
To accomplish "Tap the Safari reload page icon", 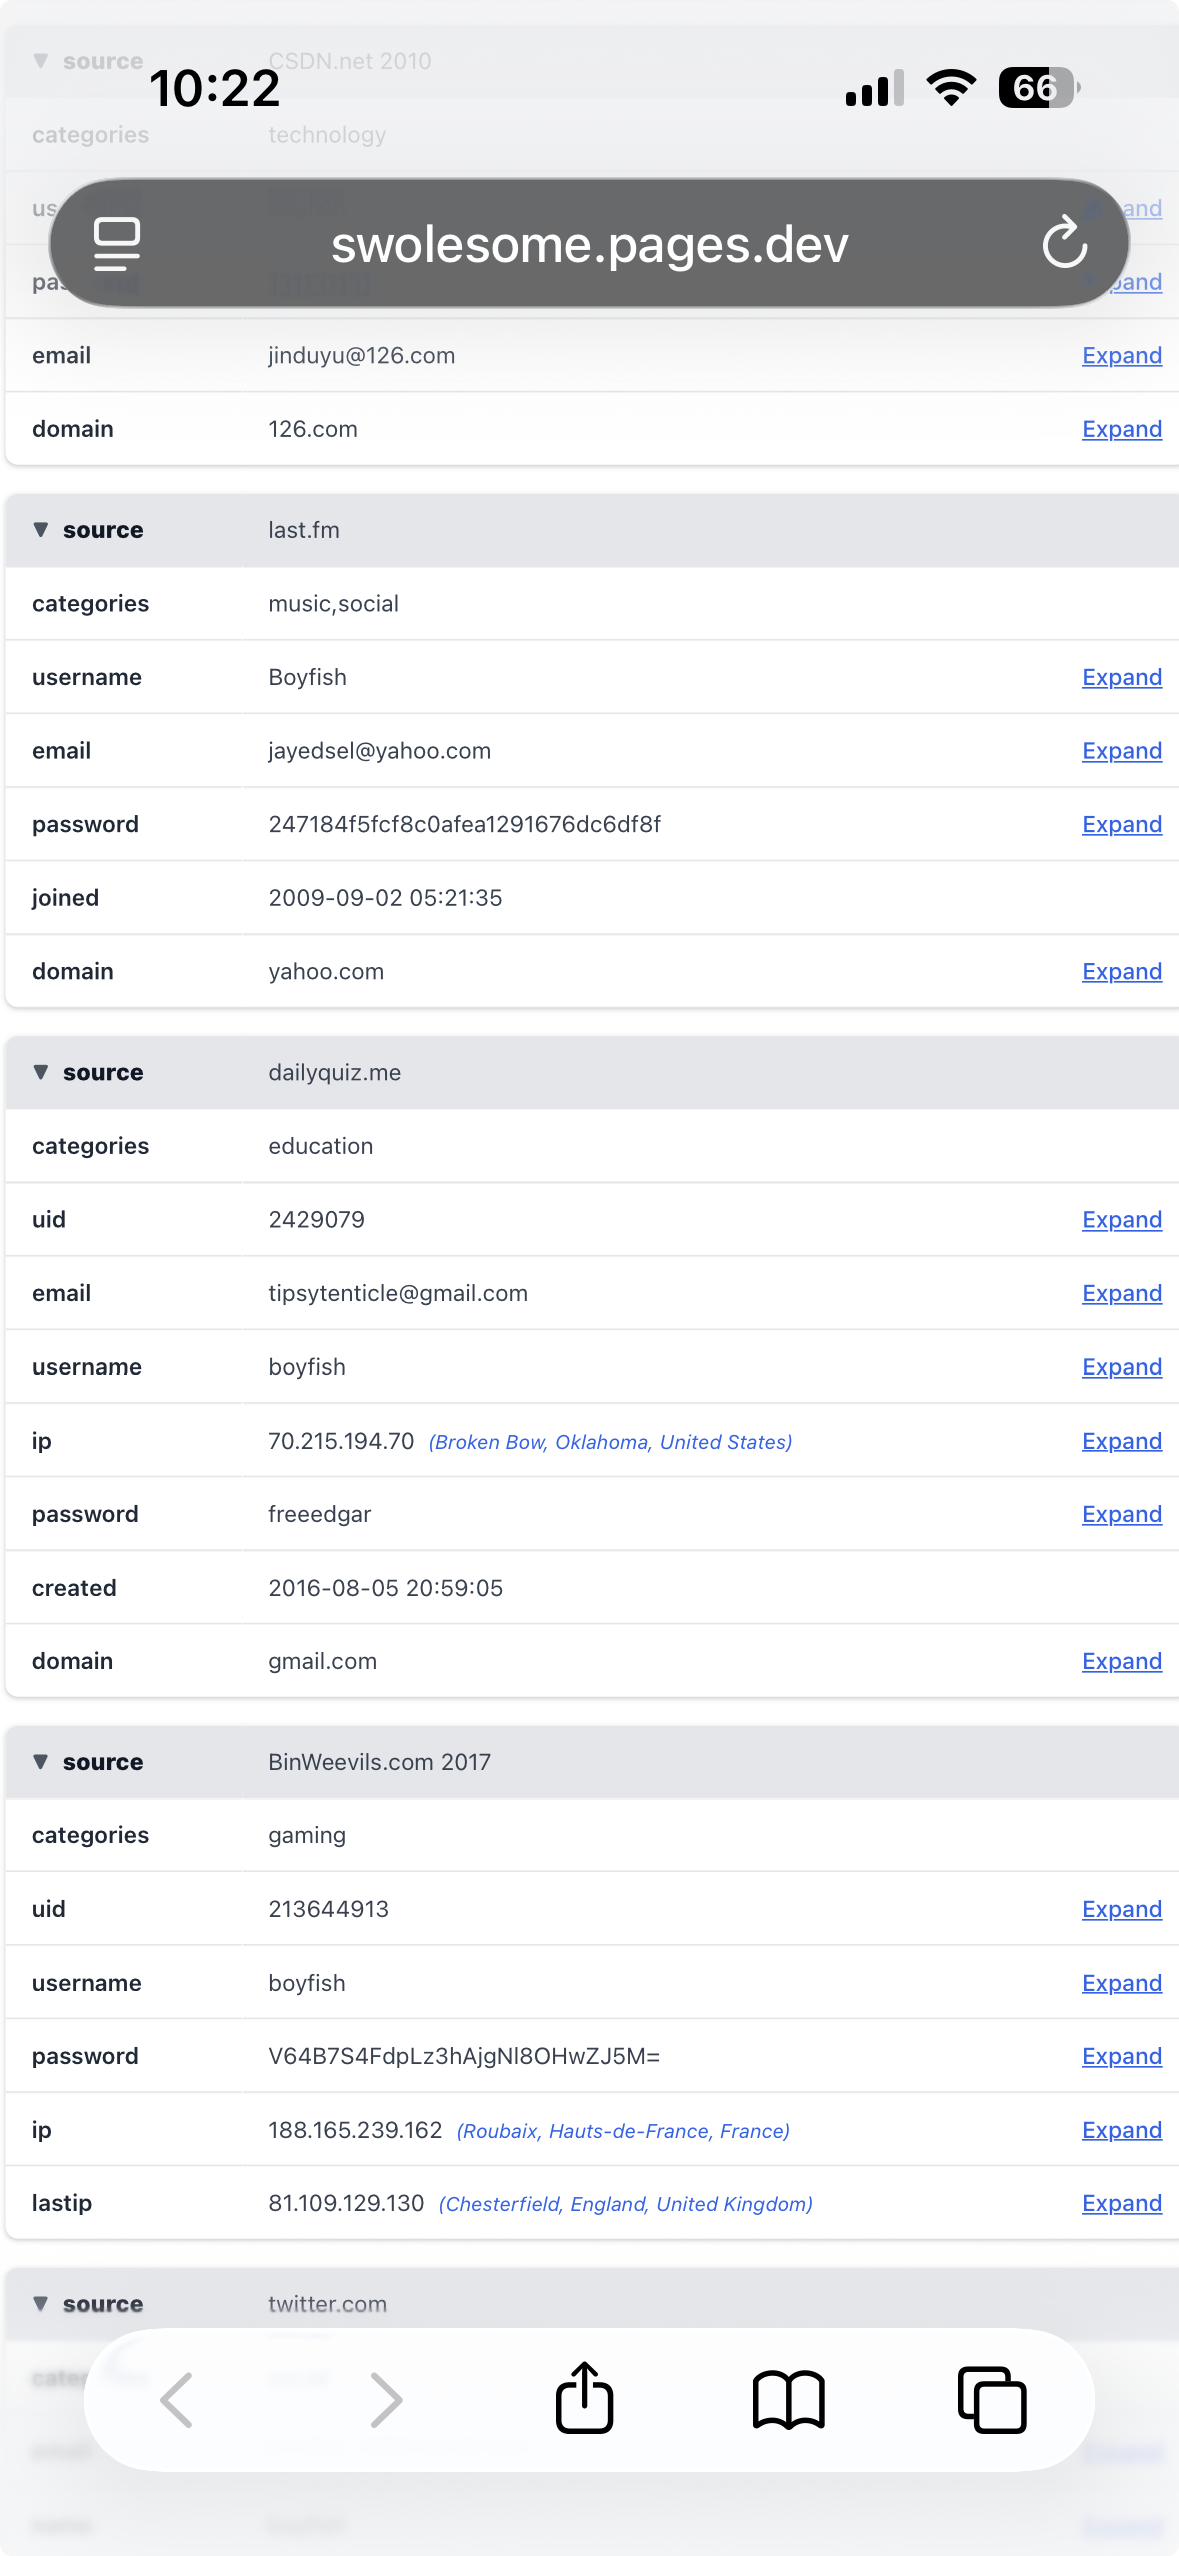I will pyautogui.click(x=1064, y=243).
